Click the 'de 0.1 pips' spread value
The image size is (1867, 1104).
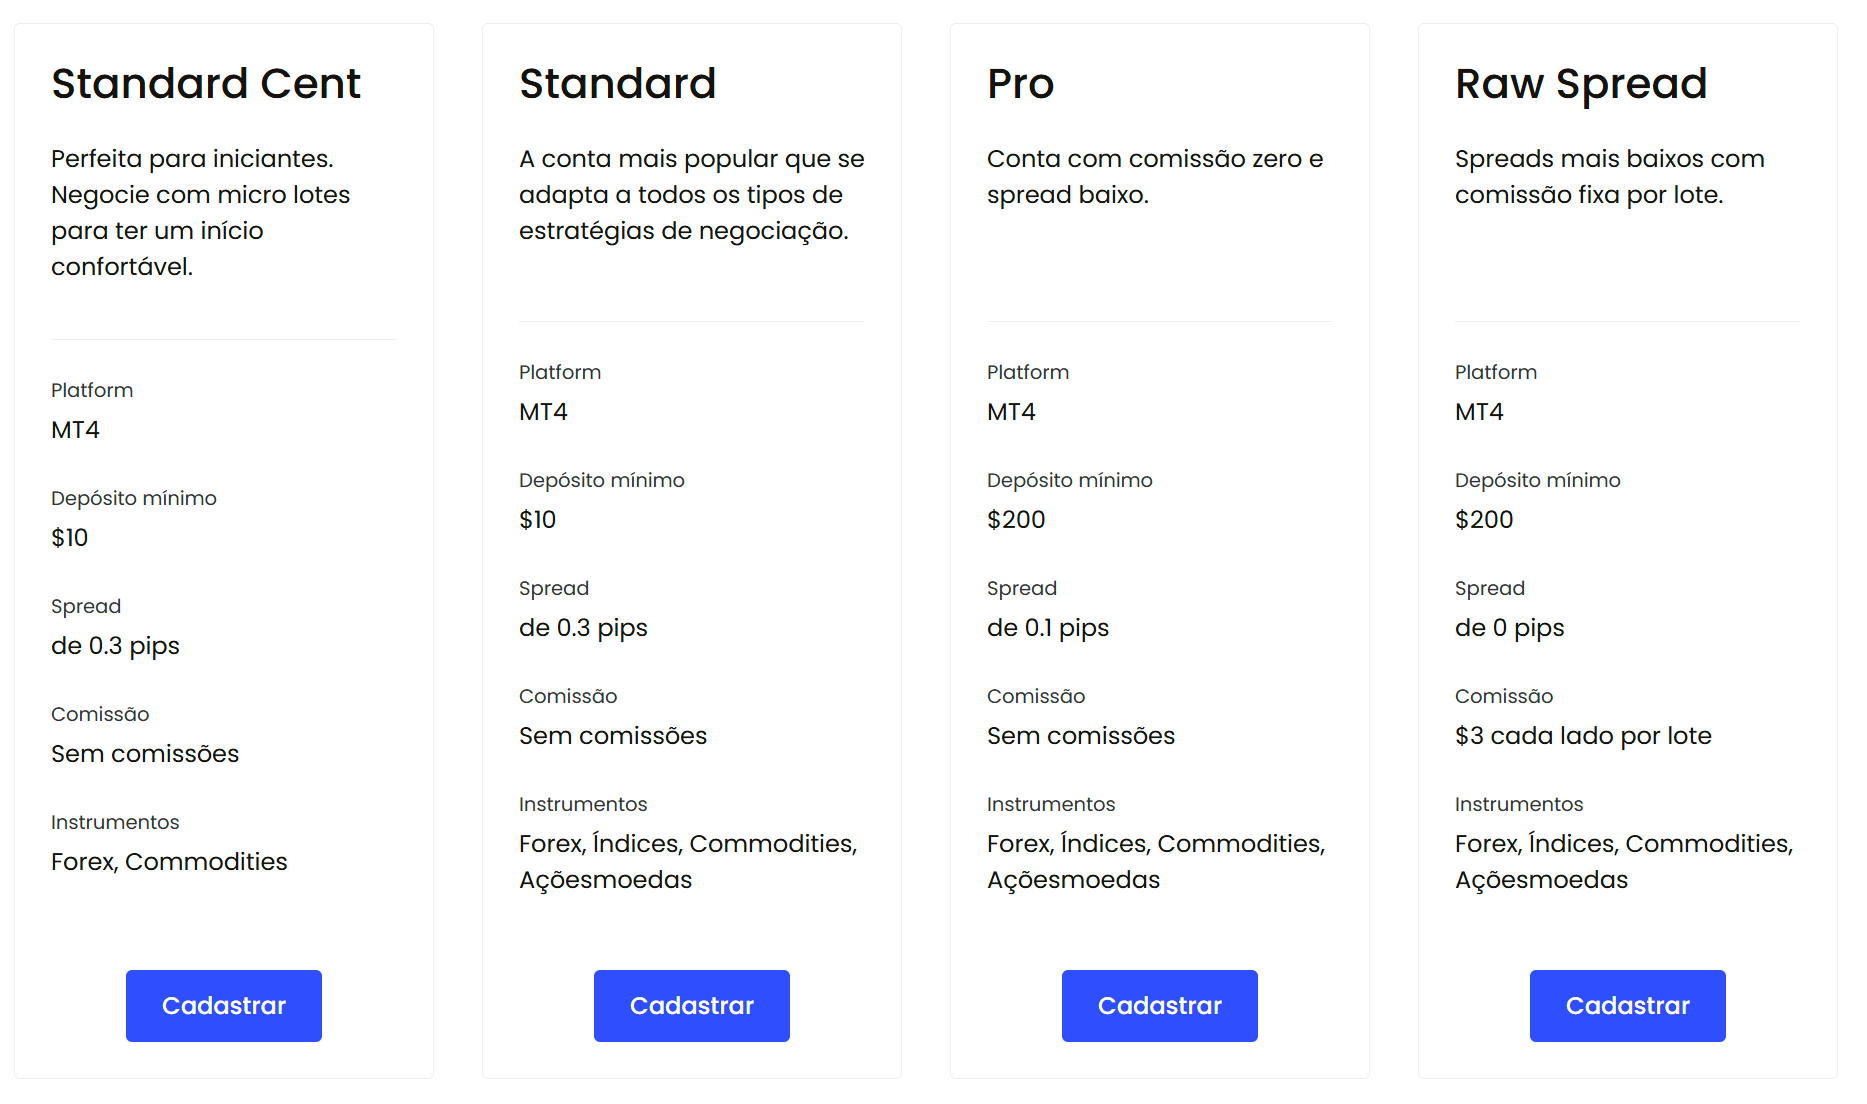pyautogui.click(x=1048, y=628)
